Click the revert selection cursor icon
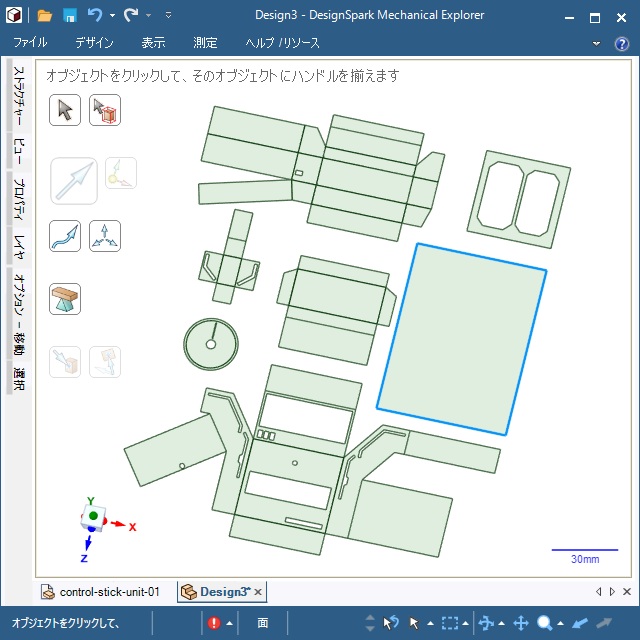 coord(391,623)
